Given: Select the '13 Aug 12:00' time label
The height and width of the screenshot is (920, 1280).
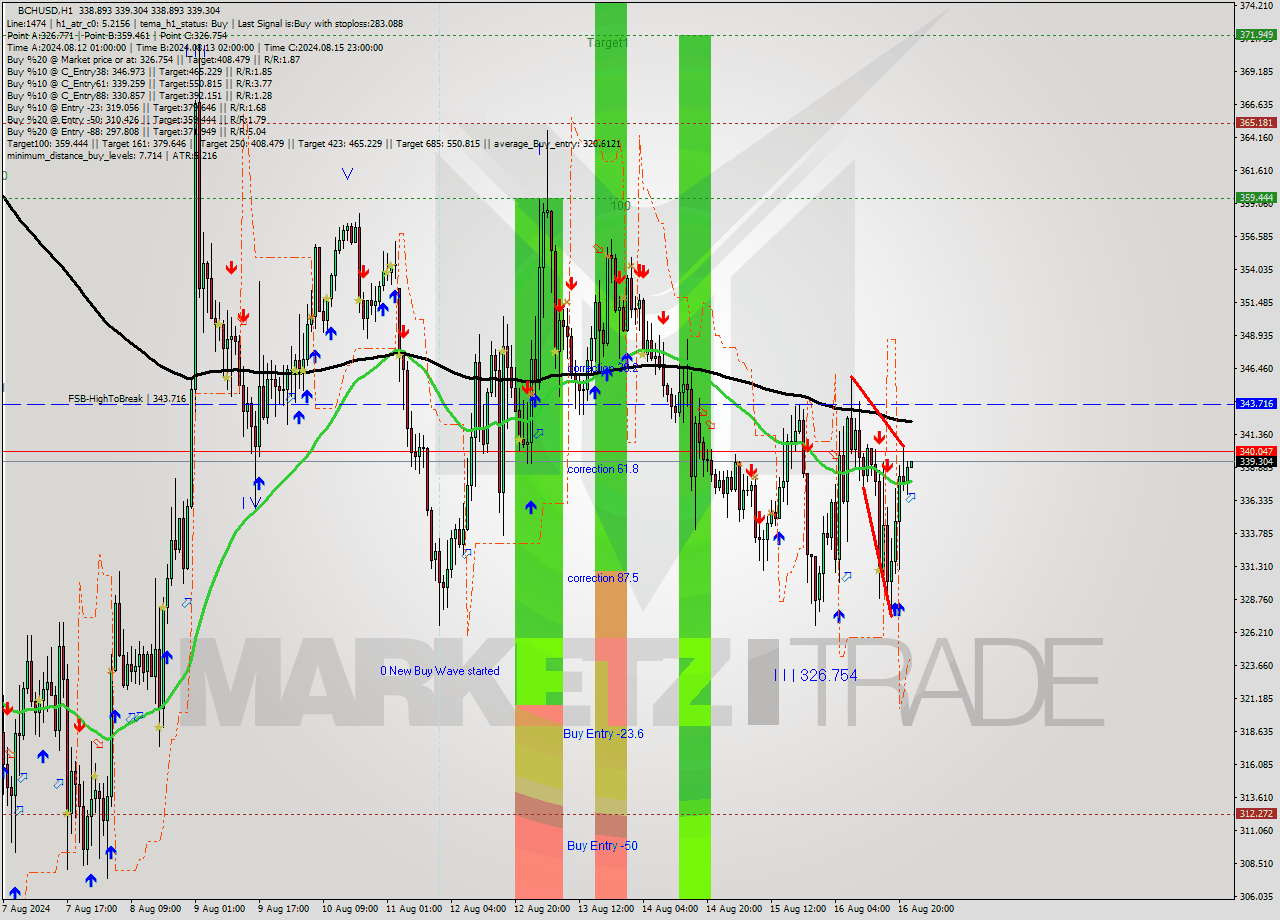Looking at the screenshot, I should tap(606, 909).
